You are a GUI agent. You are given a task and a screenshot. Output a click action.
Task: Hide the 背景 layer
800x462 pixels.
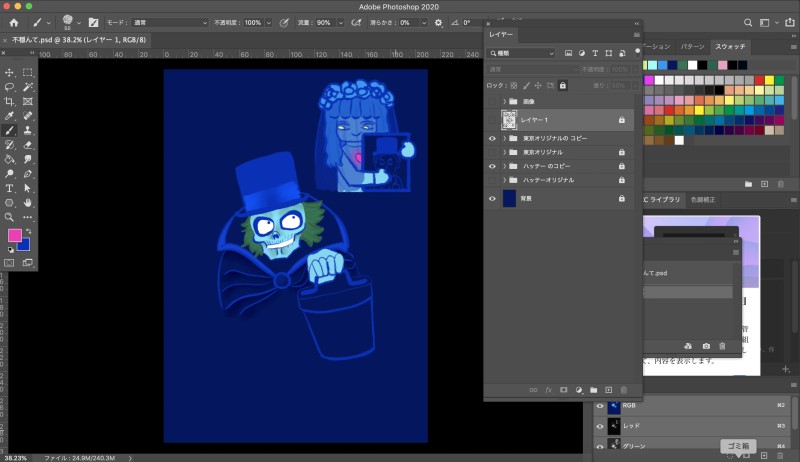(x=492, y=199)
